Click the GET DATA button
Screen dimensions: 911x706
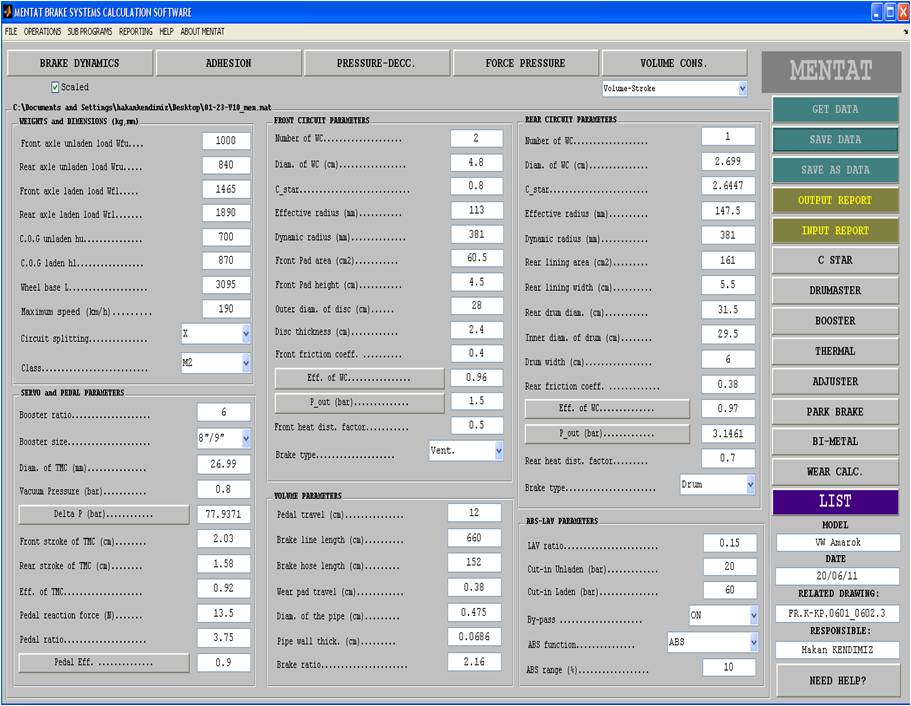click(x=834, y=109)
